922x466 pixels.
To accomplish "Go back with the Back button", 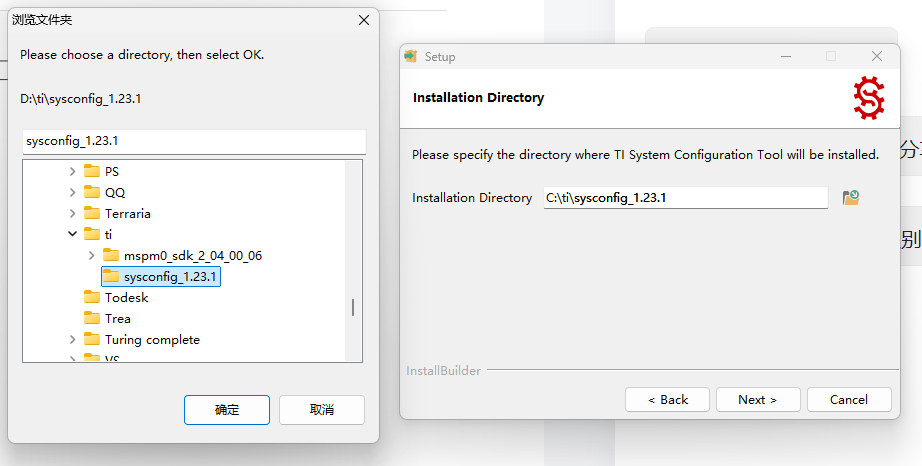I will (667, 400).
